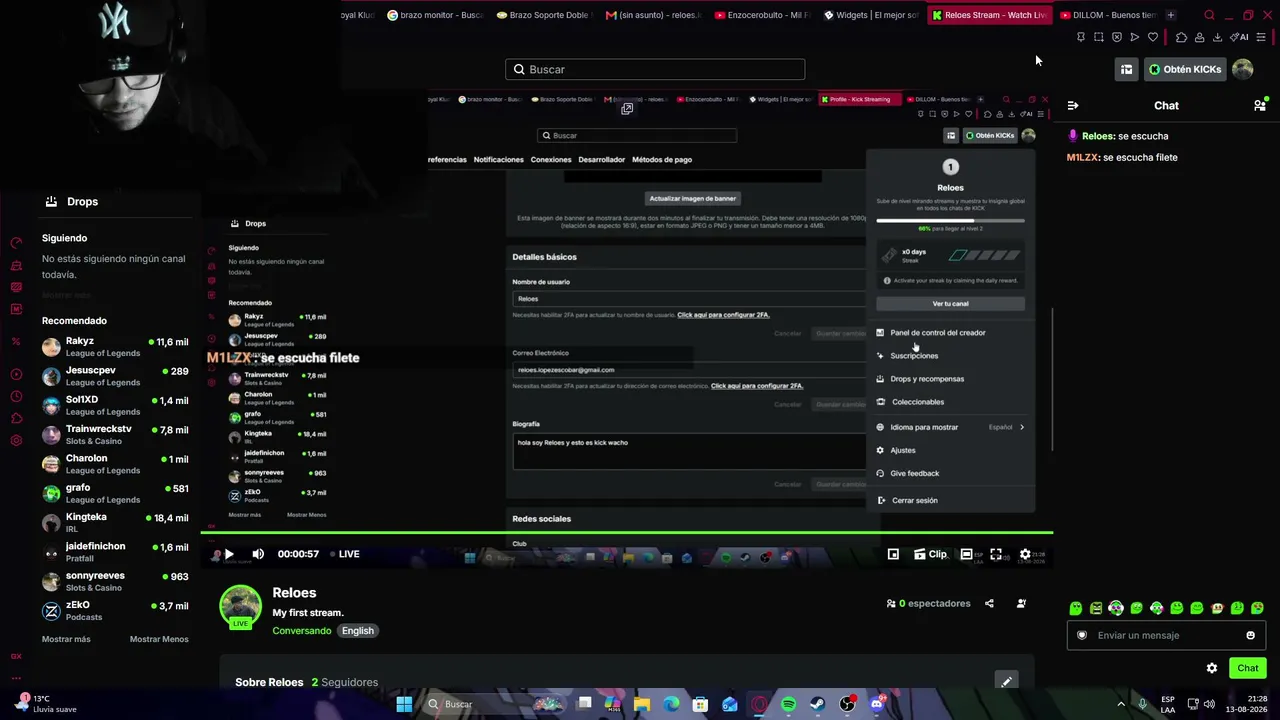
Task: Open Spotify from the taskbar
Action: (788, 704)
